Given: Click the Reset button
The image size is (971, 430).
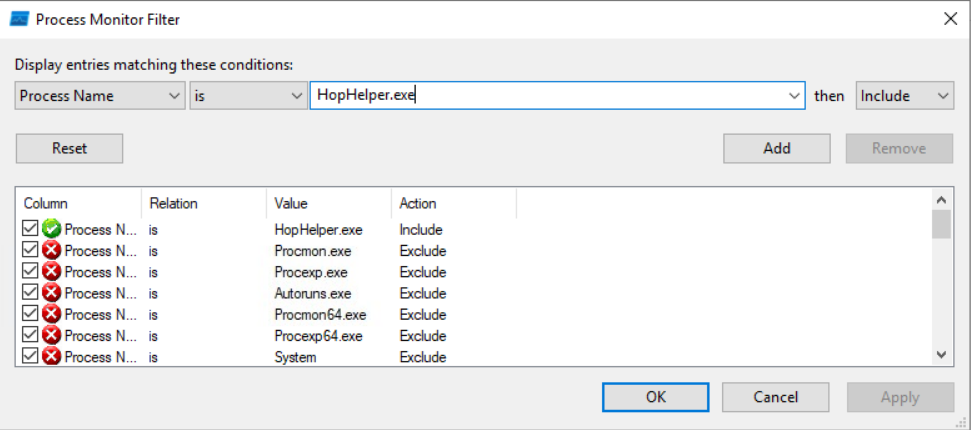Looking at the screenshot, I should 69,148.
